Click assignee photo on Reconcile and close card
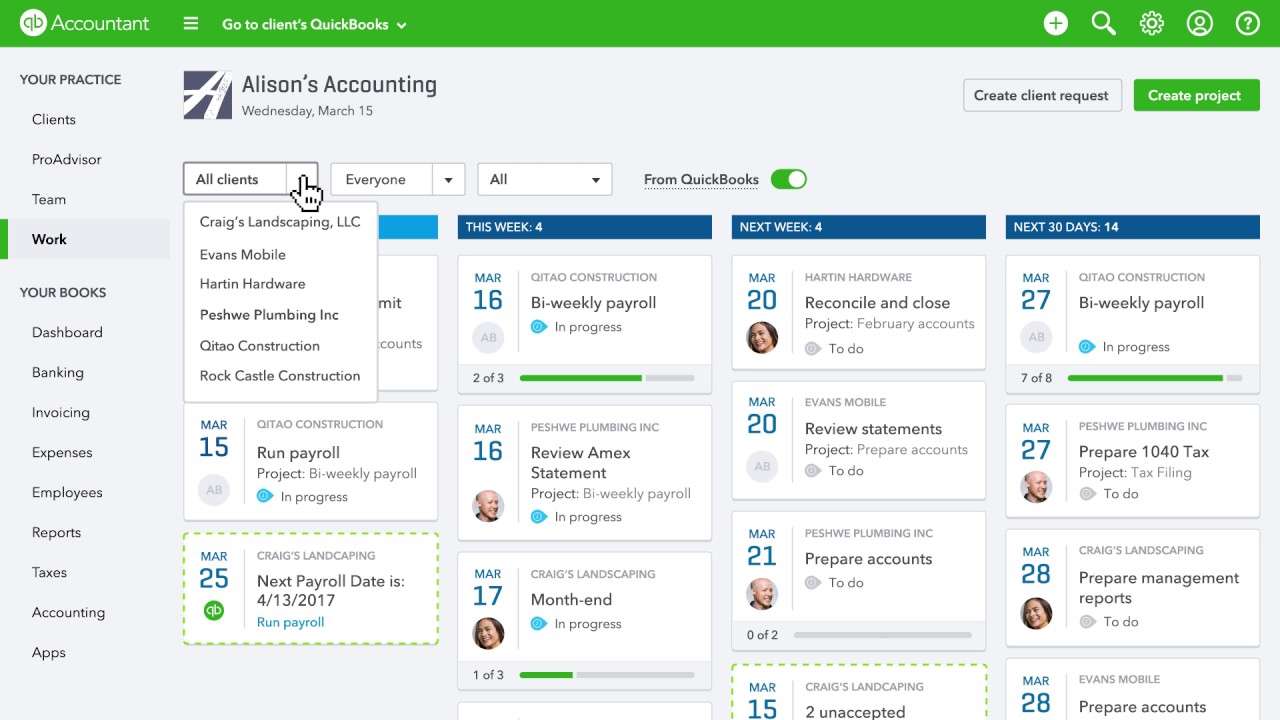The height and width of the screenshot is (720, 1280). [762, 338]
